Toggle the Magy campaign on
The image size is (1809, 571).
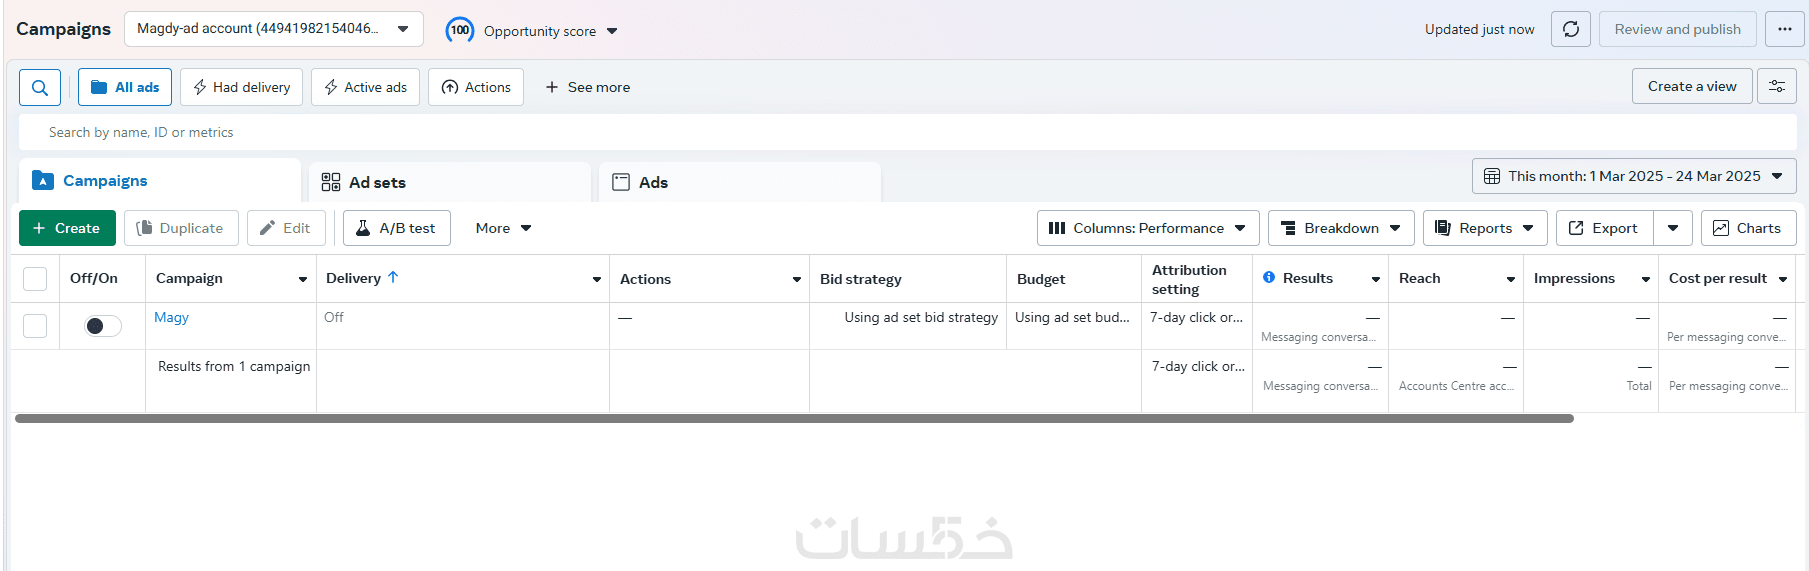[102, 326]
